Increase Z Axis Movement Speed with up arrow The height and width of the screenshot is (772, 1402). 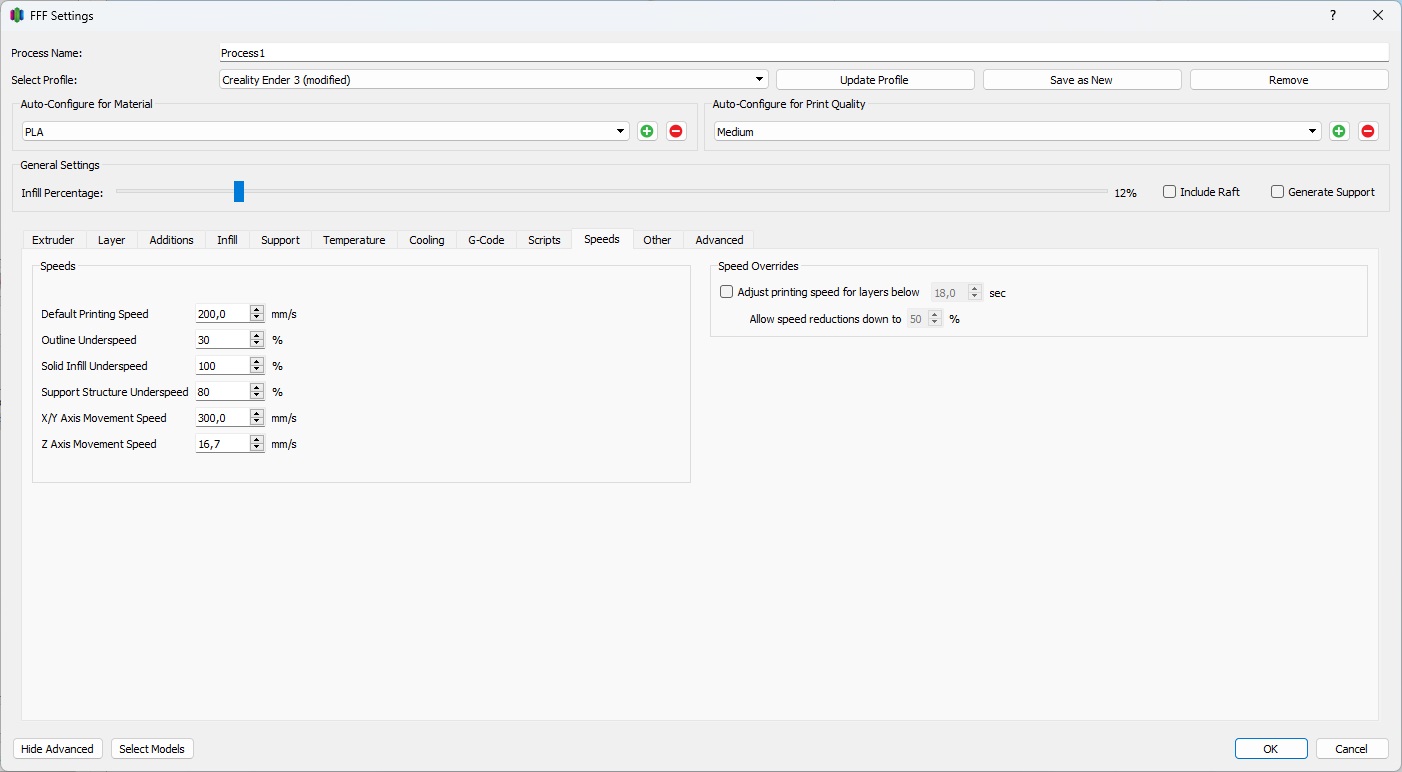(x=257, y=440)
